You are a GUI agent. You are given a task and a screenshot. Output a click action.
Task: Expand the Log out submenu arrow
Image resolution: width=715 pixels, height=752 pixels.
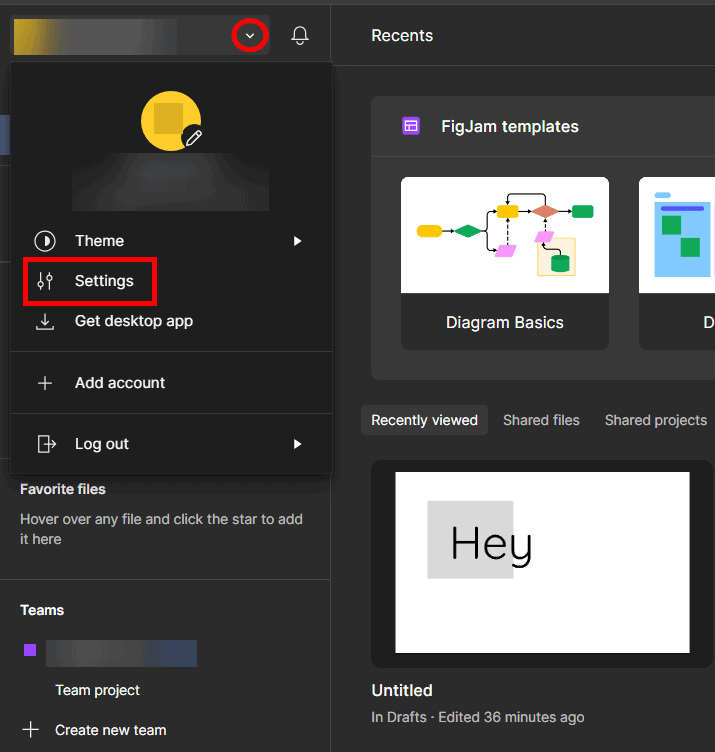coord(297,444)
